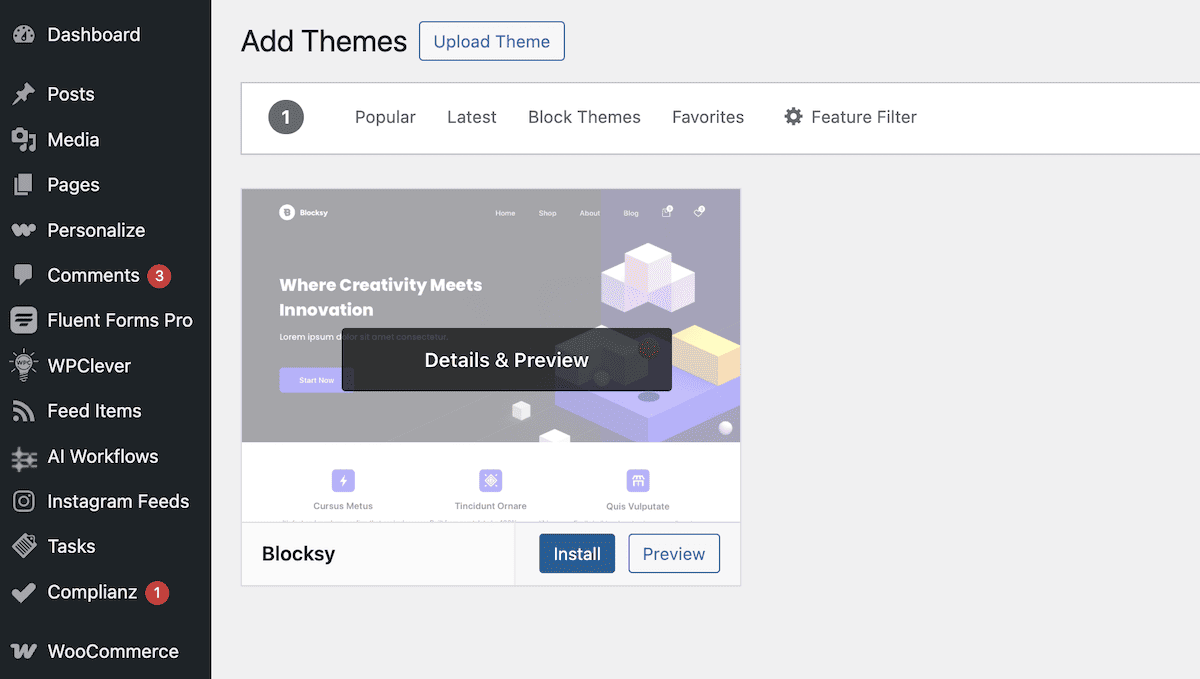Click the Posts pushpin icon

[x=24, y=95]
